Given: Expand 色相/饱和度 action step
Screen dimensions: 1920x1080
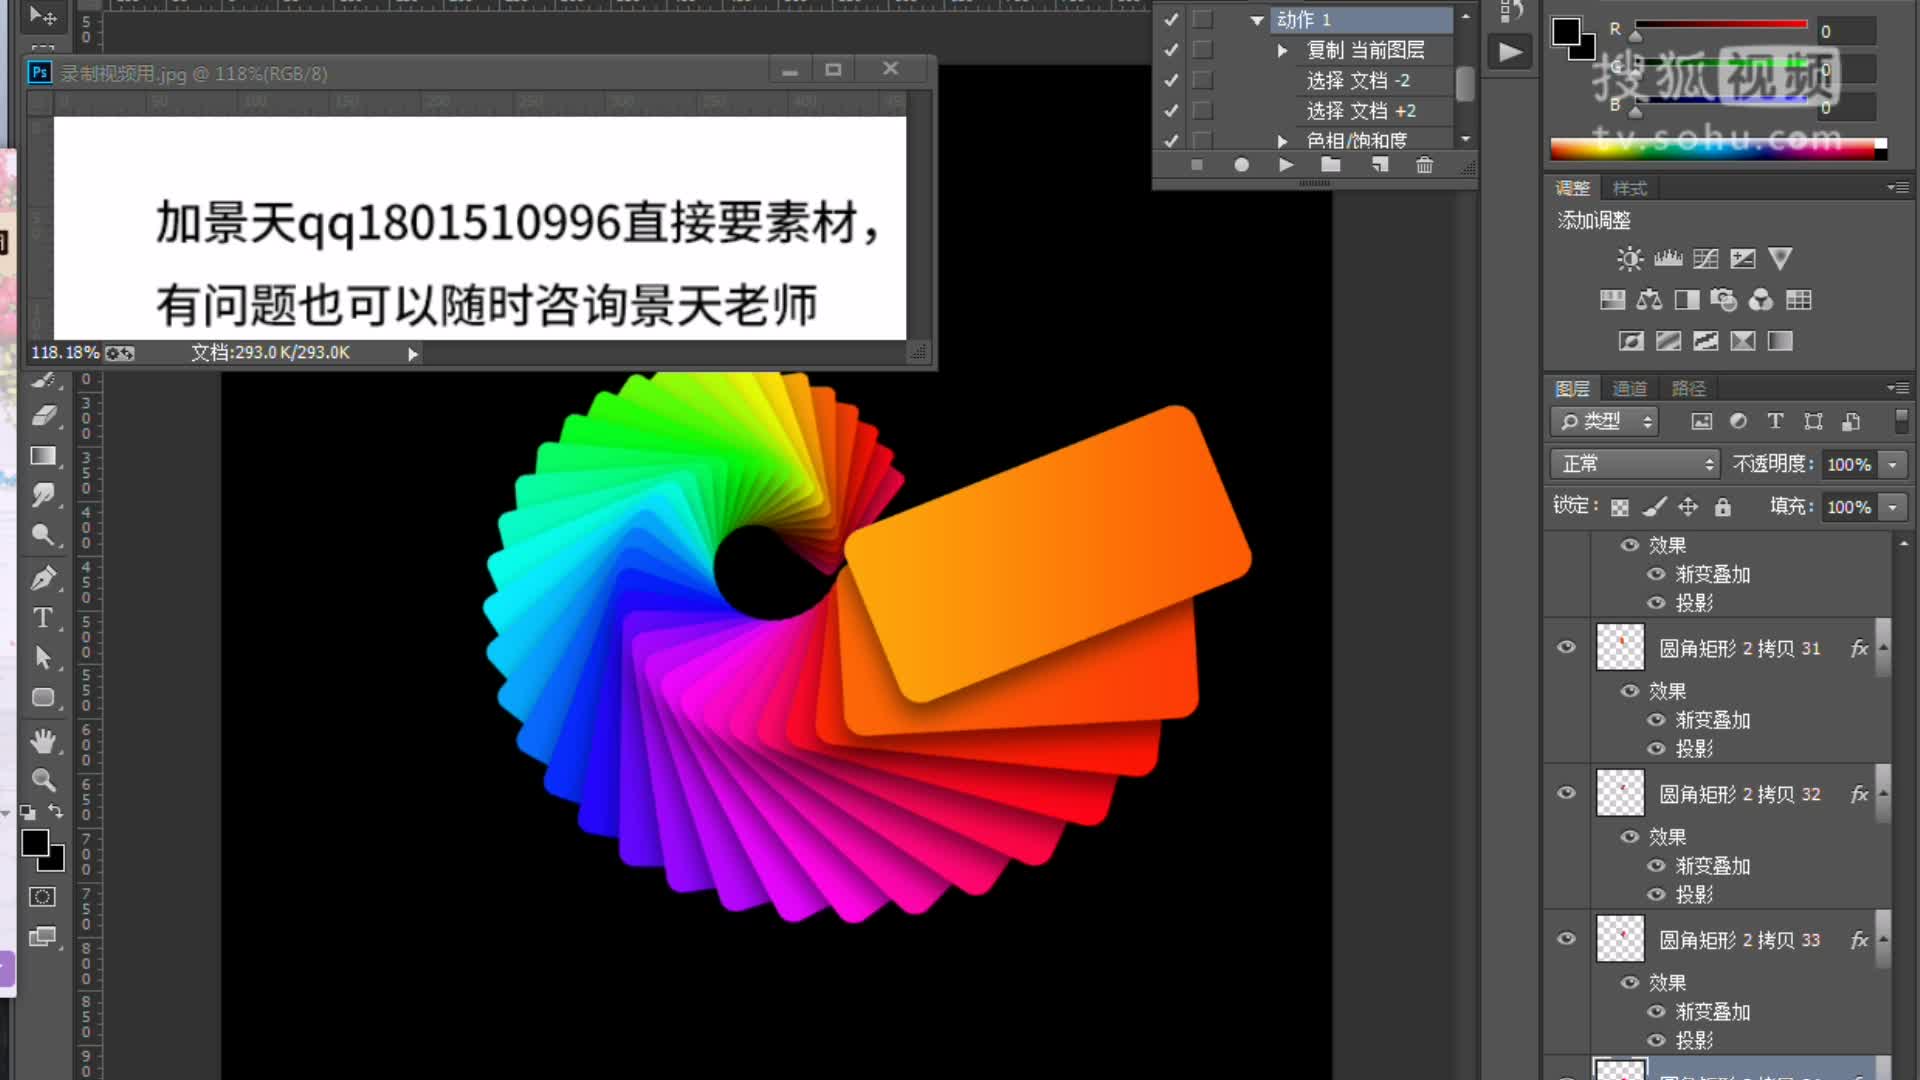Looking at the screenshot, I should [x=1282, y=140].
